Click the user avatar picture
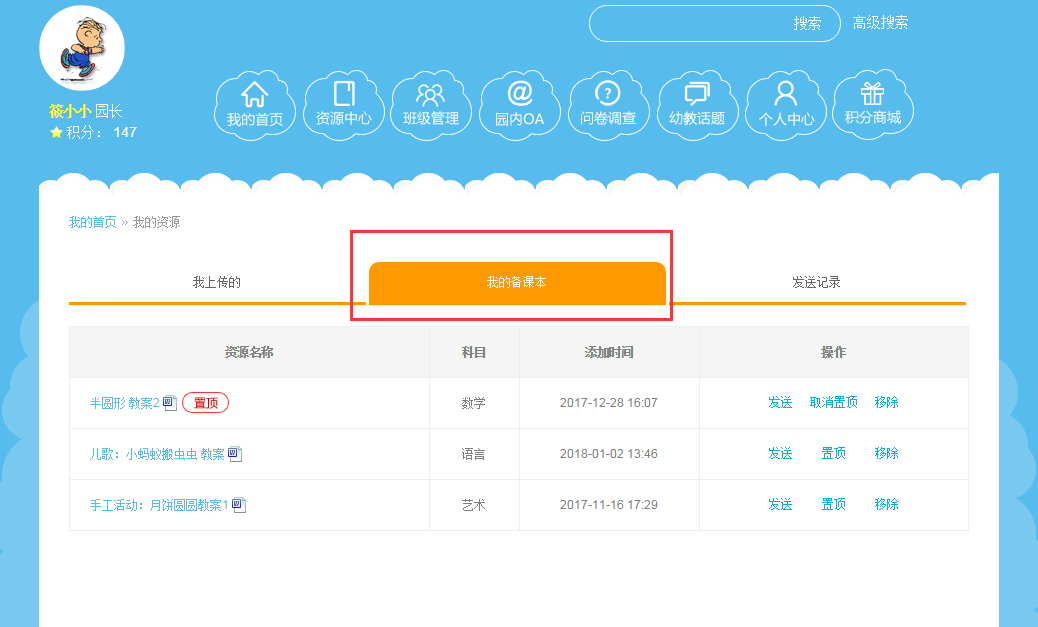The height and width of the screenshot is (627, 1038). coord(82,48)
